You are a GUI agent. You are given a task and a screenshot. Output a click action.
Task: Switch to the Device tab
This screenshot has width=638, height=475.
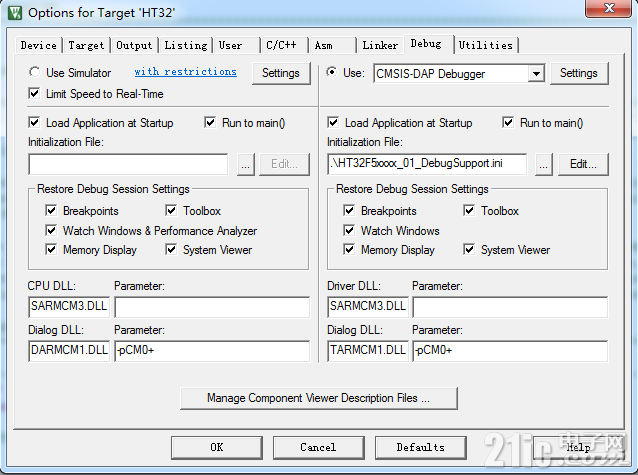(x=39, y=45)
